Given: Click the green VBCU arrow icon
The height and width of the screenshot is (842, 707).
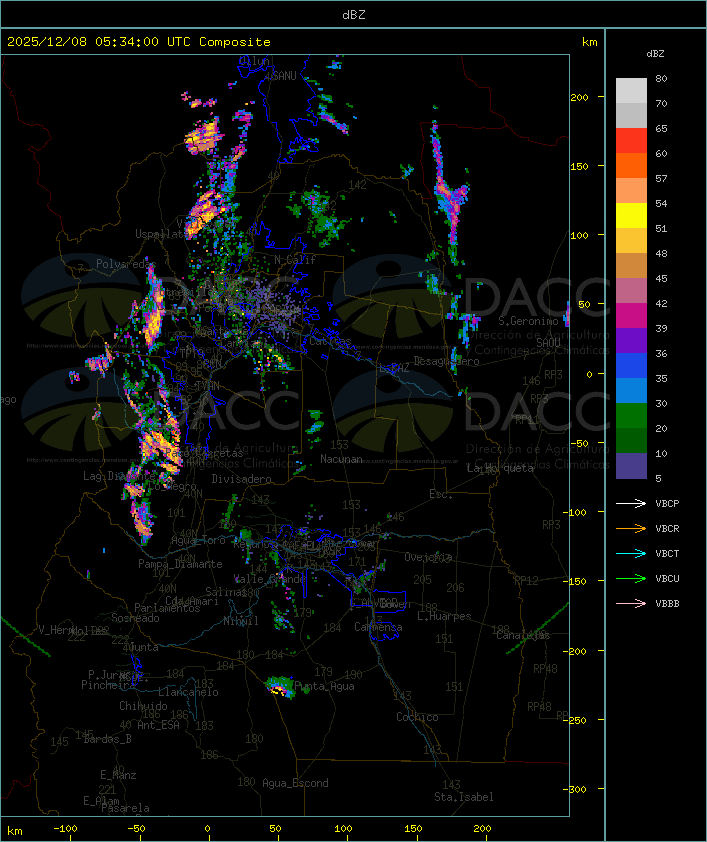Looking at the screenshot, I should (631, 578).
